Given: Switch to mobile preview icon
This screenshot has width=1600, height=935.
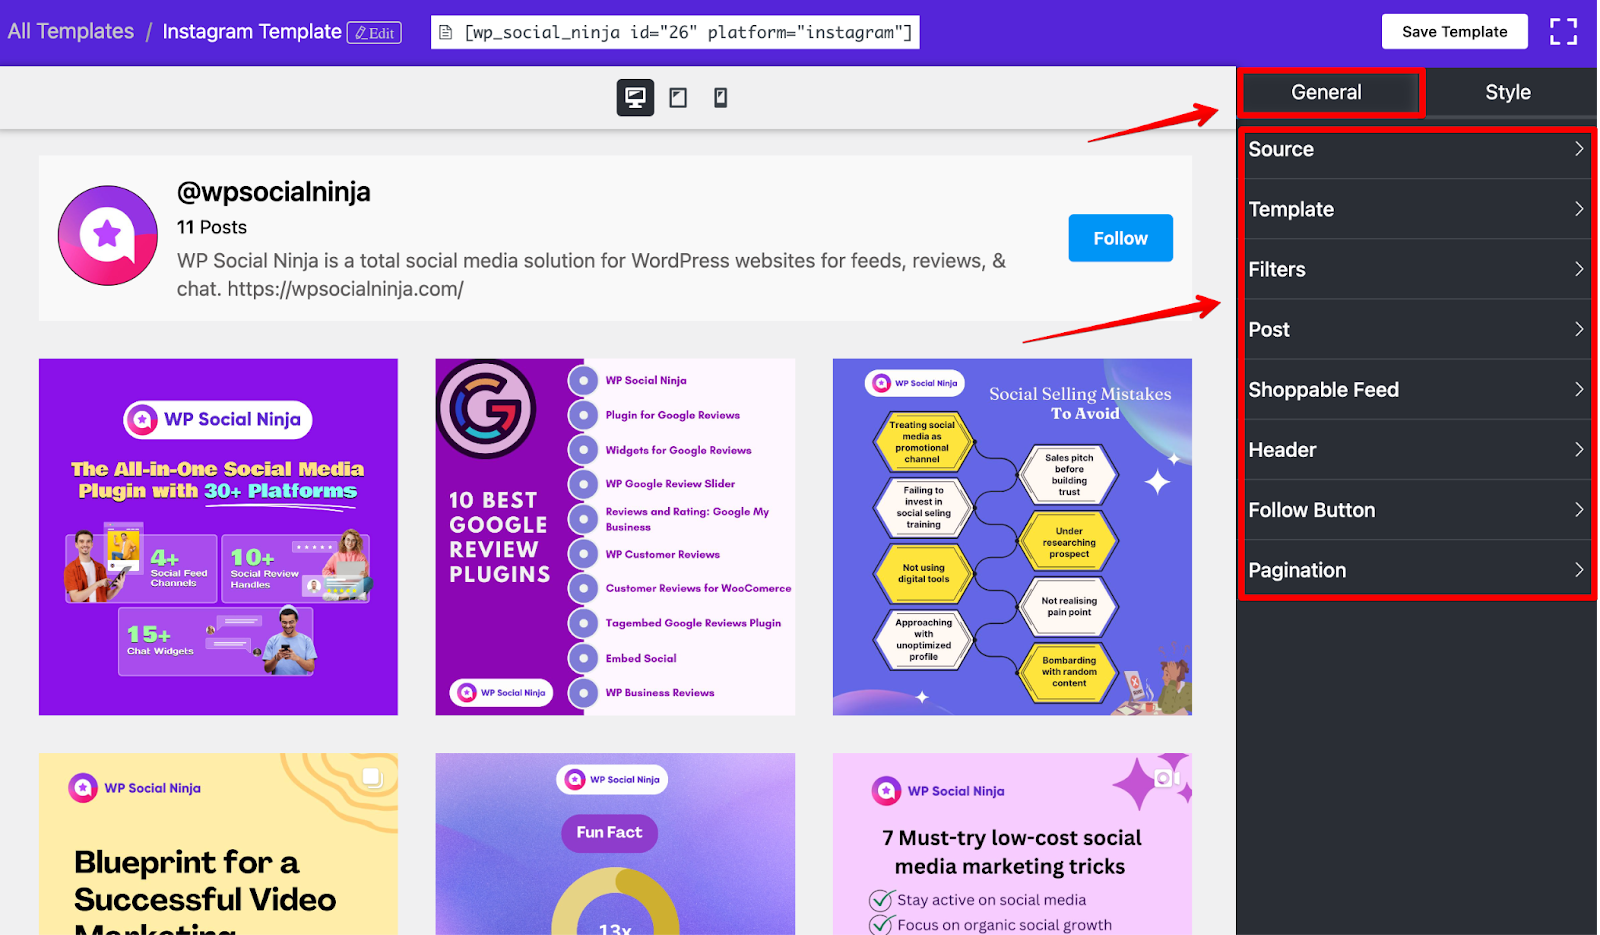Looking at the screenshot, I should click(720, 98).
